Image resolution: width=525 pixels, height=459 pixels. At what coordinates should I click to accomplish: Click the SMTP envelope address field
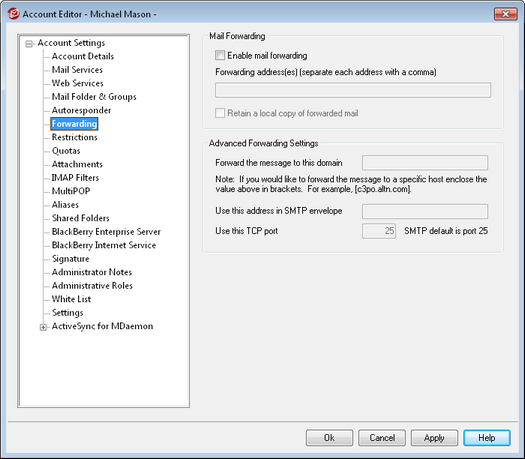coord(425,211)
